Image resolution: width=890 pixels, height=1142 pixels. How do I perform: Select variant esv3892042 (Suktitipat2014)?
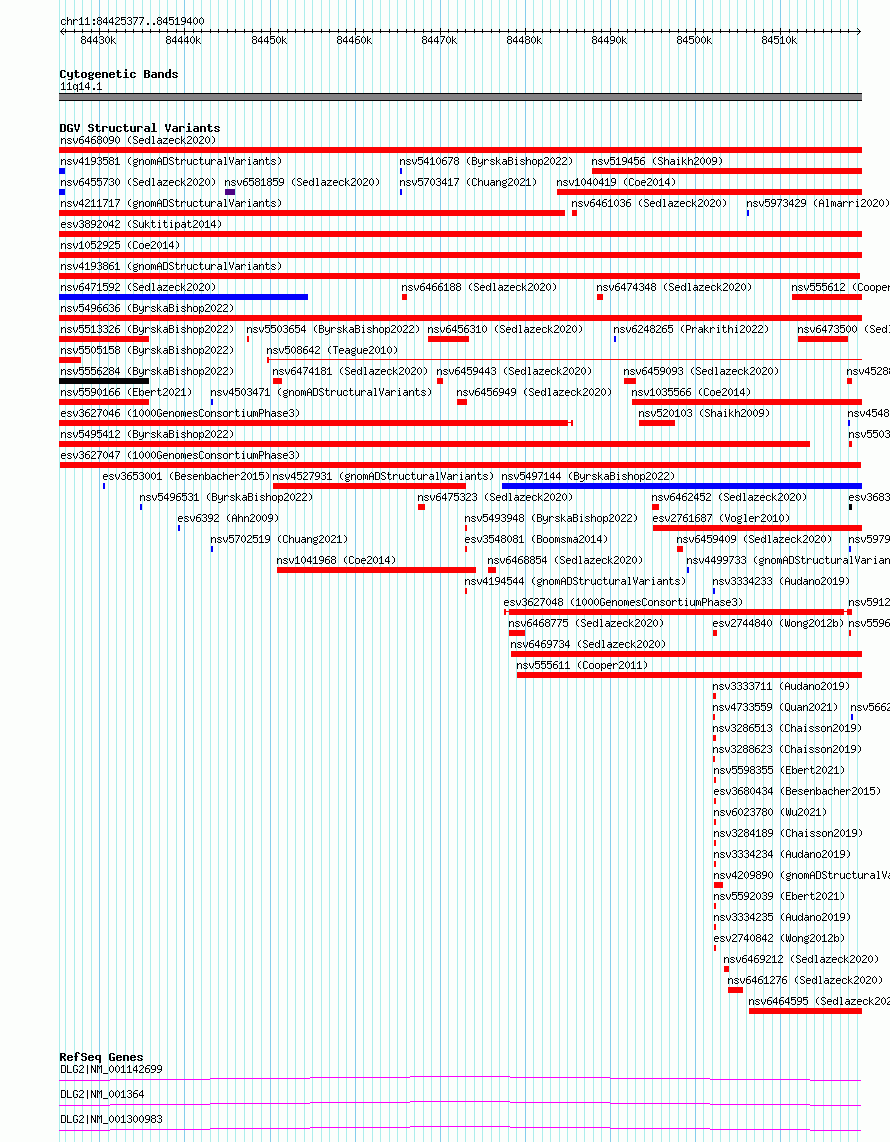(x=141, y=225)
